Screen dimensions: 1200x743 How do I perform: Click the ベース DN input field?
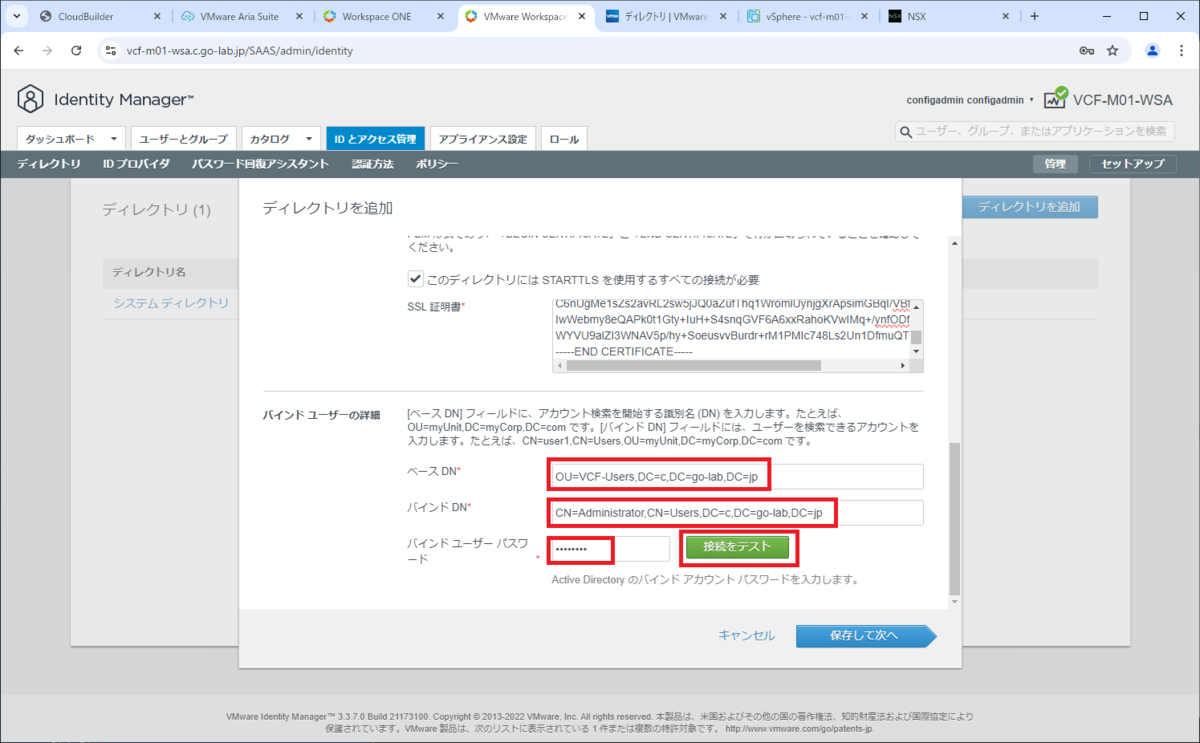[736, 477]
